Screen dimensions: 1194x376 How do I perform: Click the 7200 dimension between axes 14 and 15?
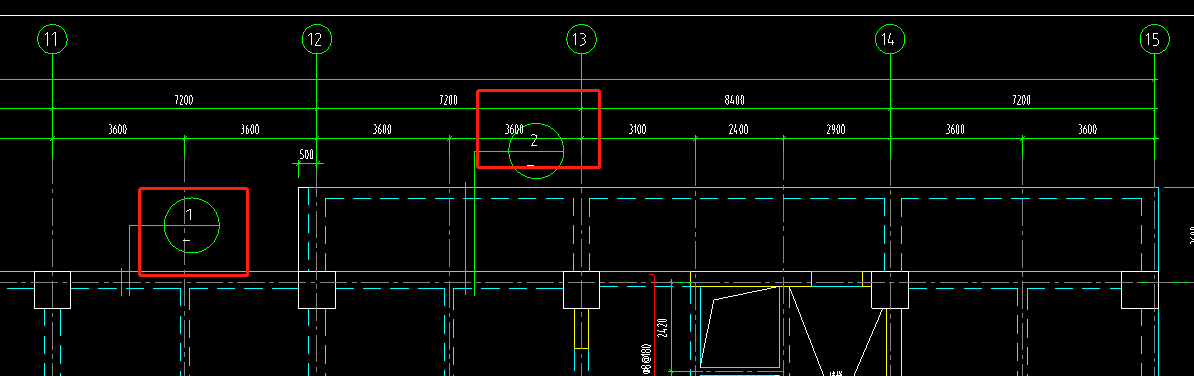point(1021,100)
